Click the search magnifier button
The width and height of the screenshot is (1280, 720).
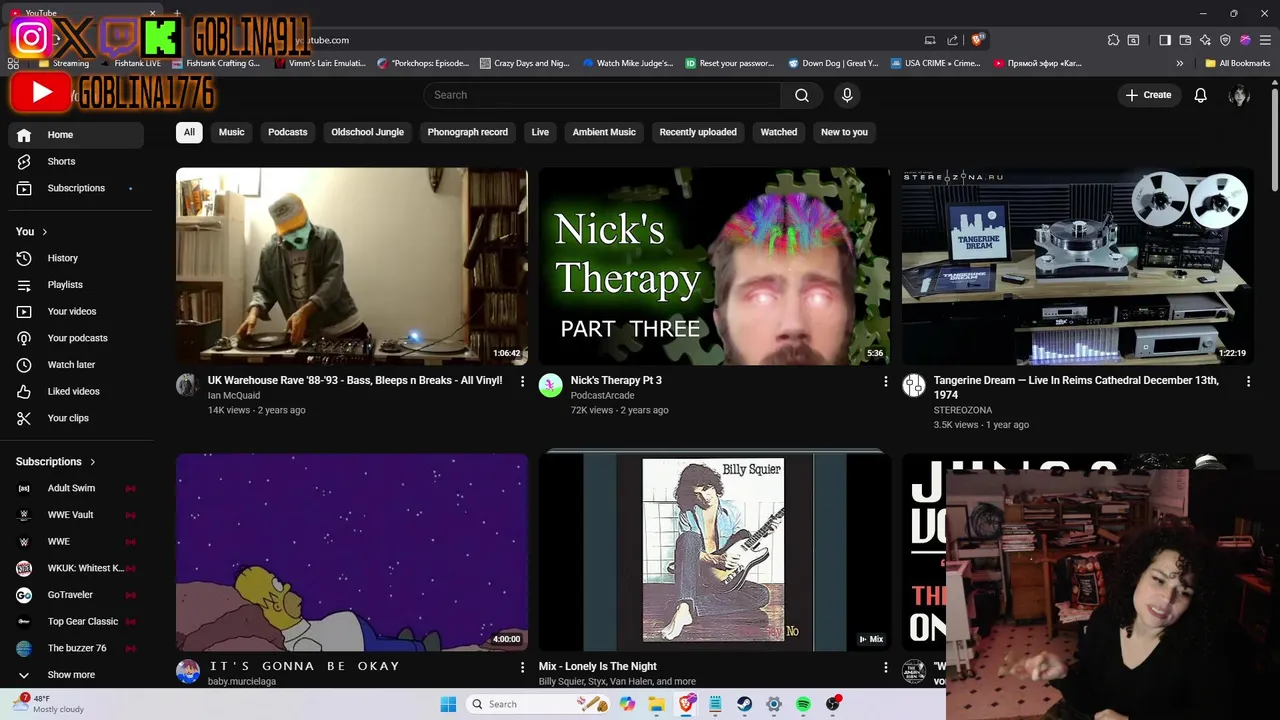tap(802, 95)
